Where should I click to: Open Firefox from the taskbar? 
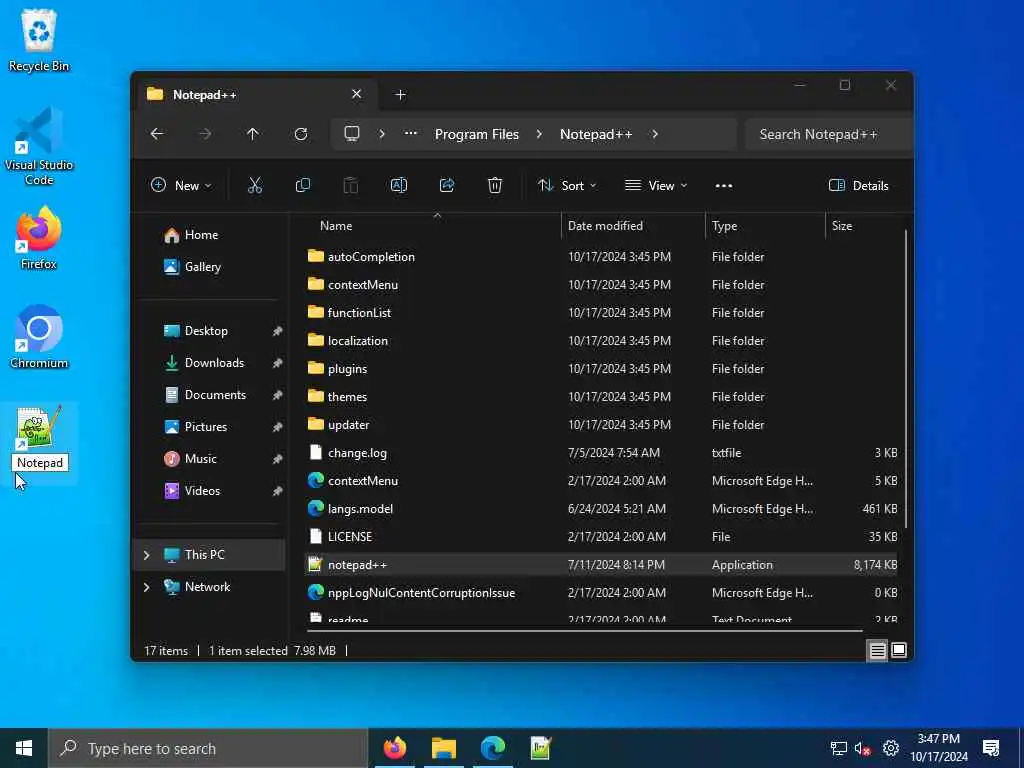[x=394, y=748]
